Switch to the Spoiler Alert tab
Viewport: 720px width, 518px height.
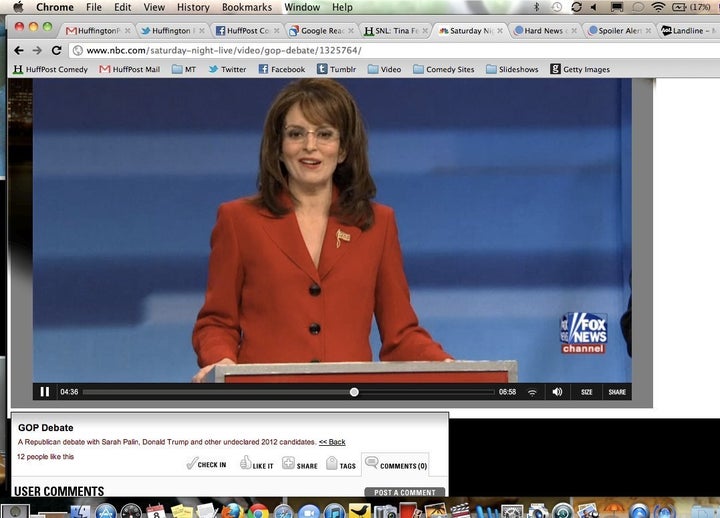(619, 31)
